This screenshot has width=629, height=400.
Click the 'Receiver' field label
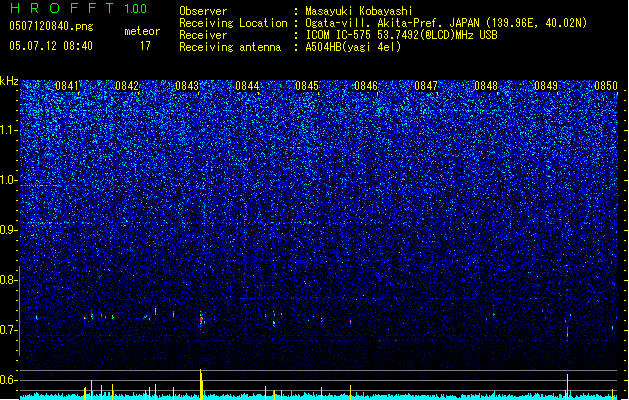click(x=203, y=35)
